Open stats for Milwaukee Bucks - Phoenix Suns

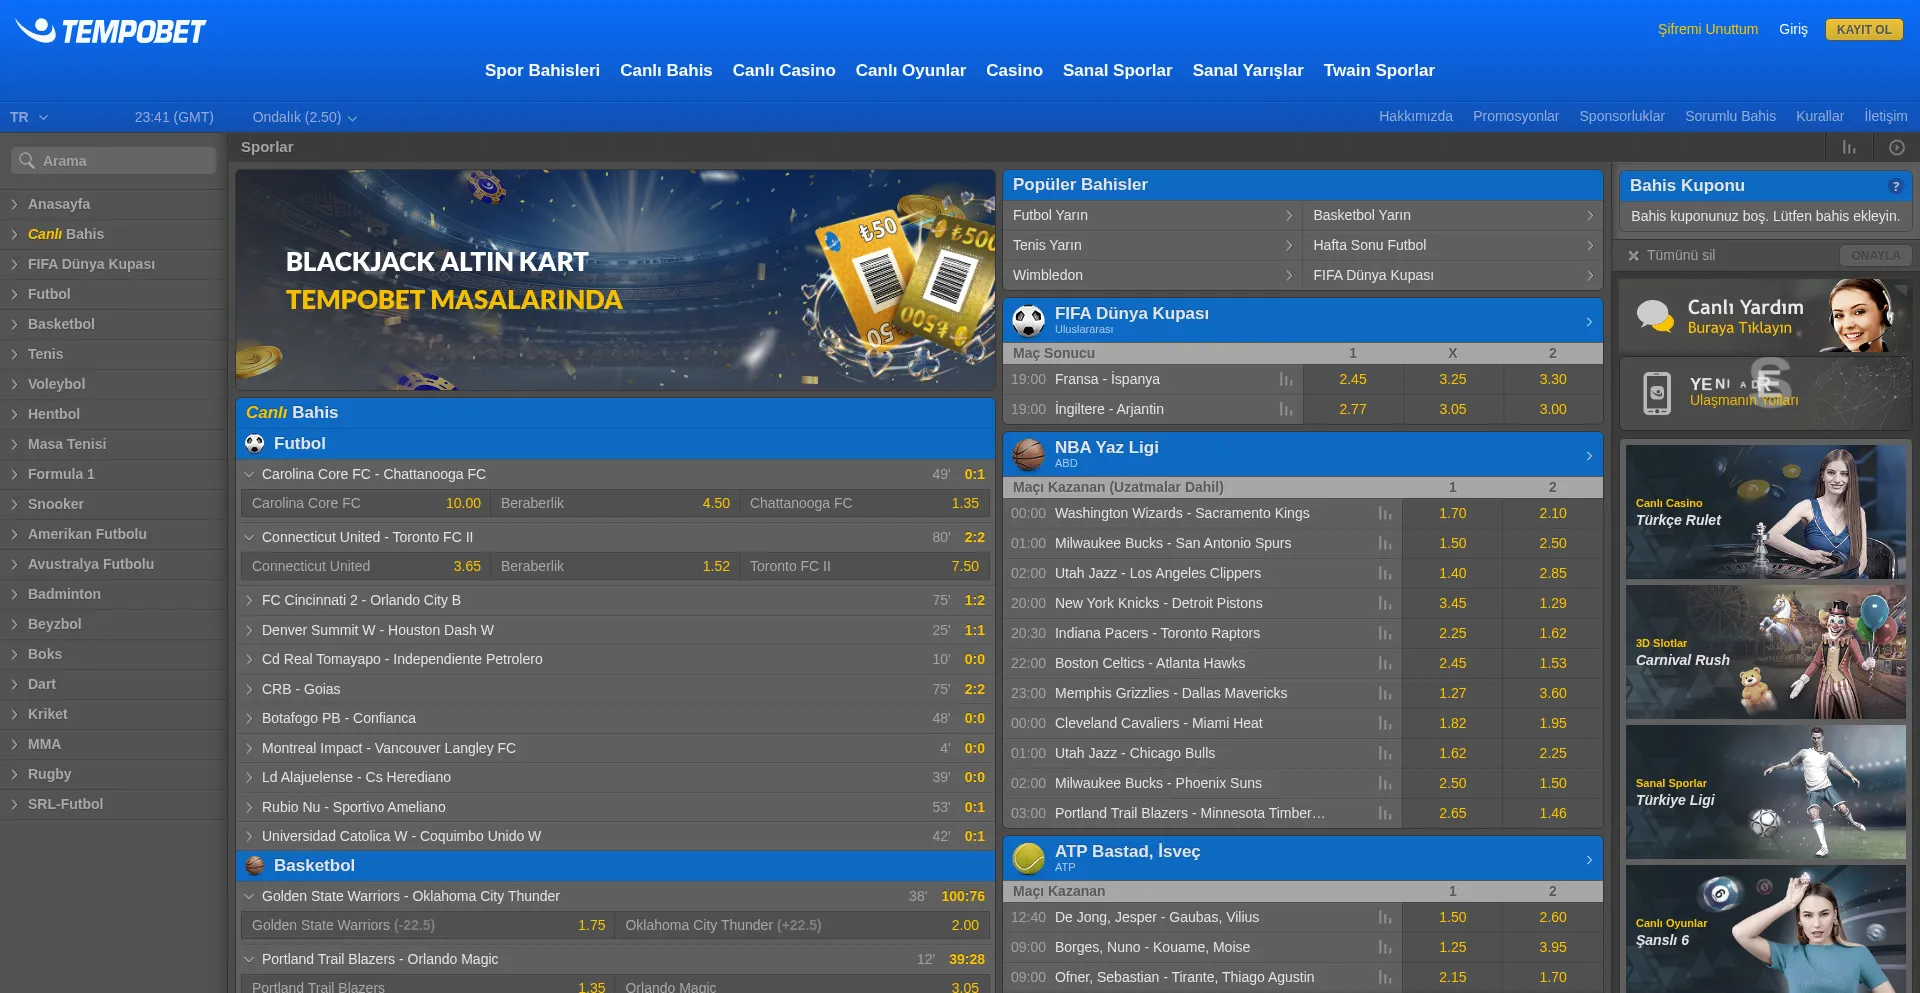tap(1385, 784)
